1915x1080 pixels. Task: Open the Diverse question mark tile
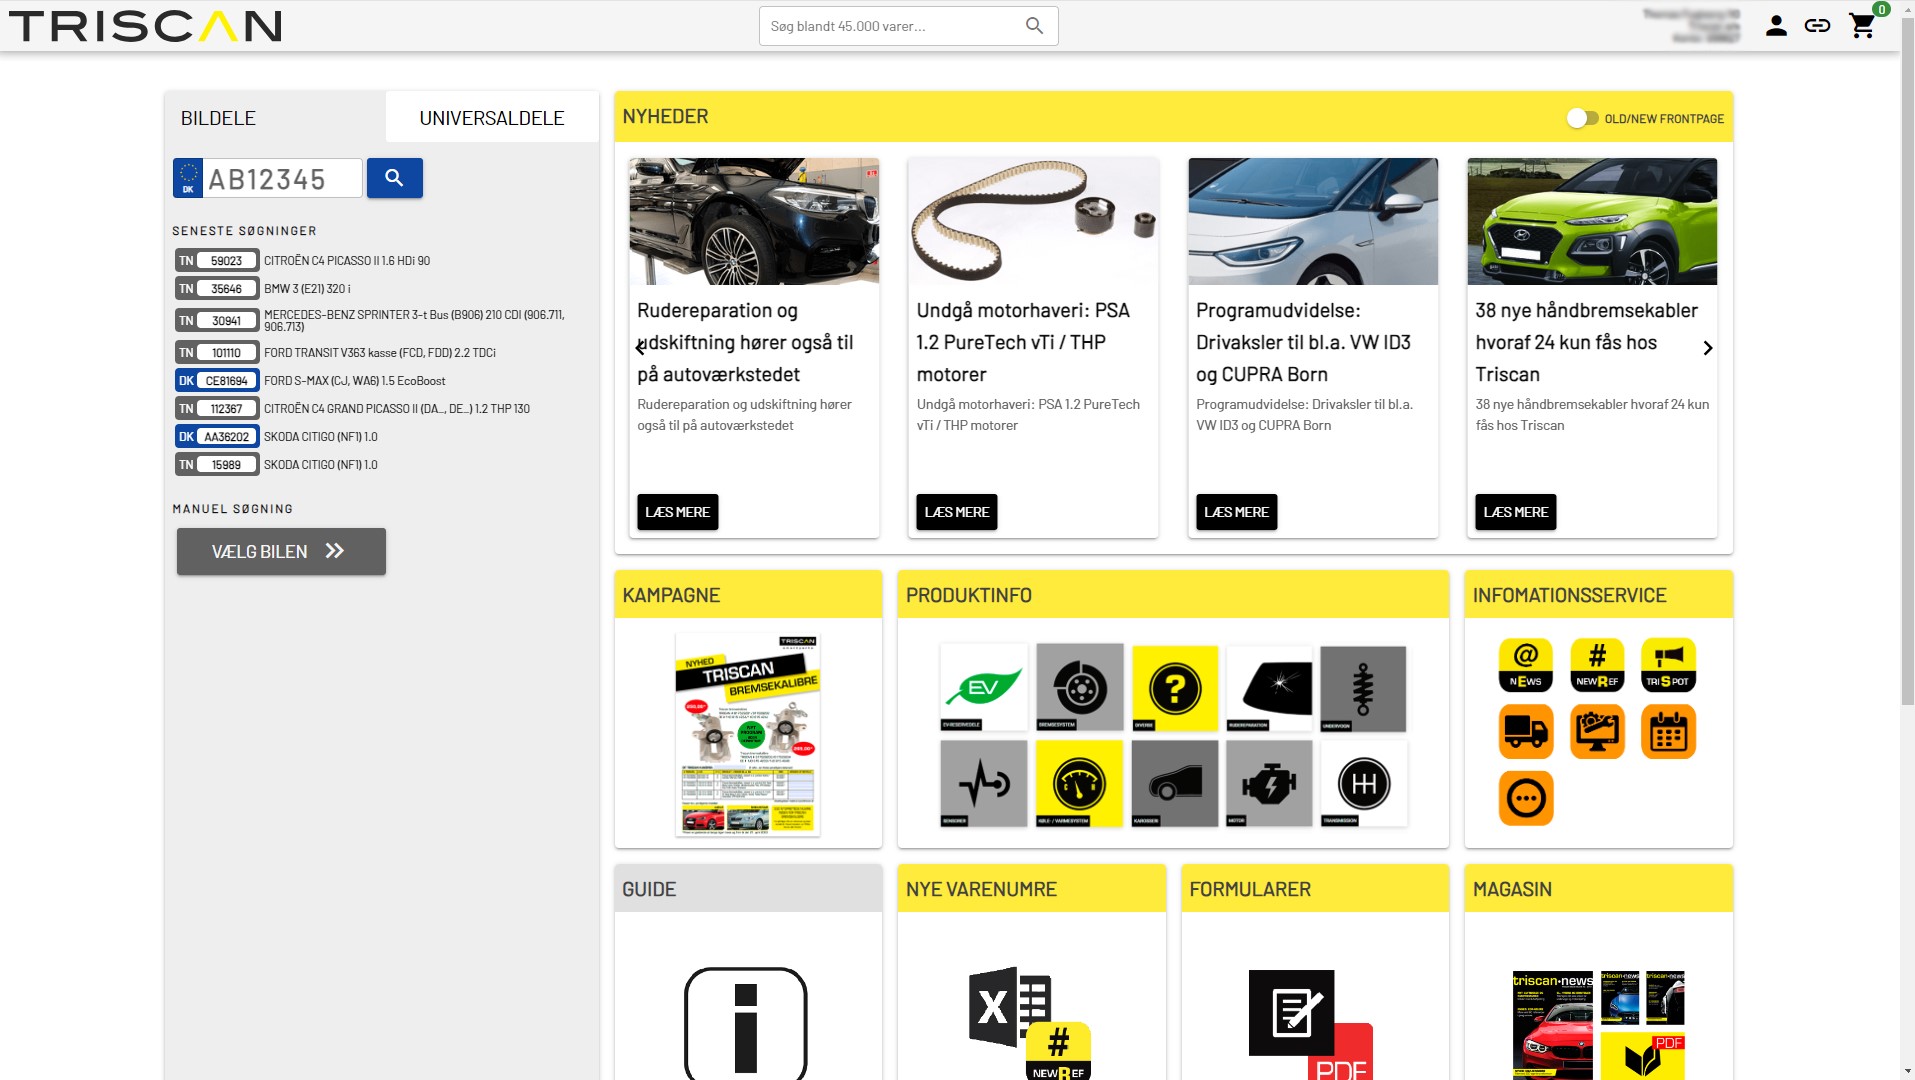pos(1175,688)
